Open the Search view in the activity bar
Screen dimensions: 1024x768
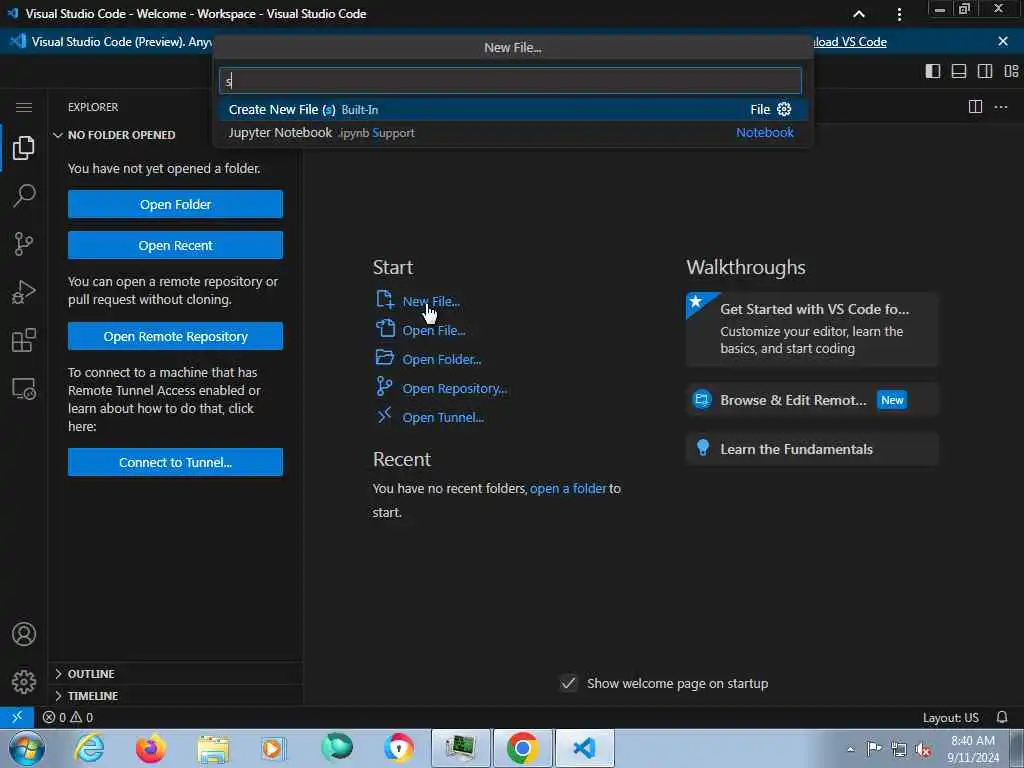click(24, 196)
